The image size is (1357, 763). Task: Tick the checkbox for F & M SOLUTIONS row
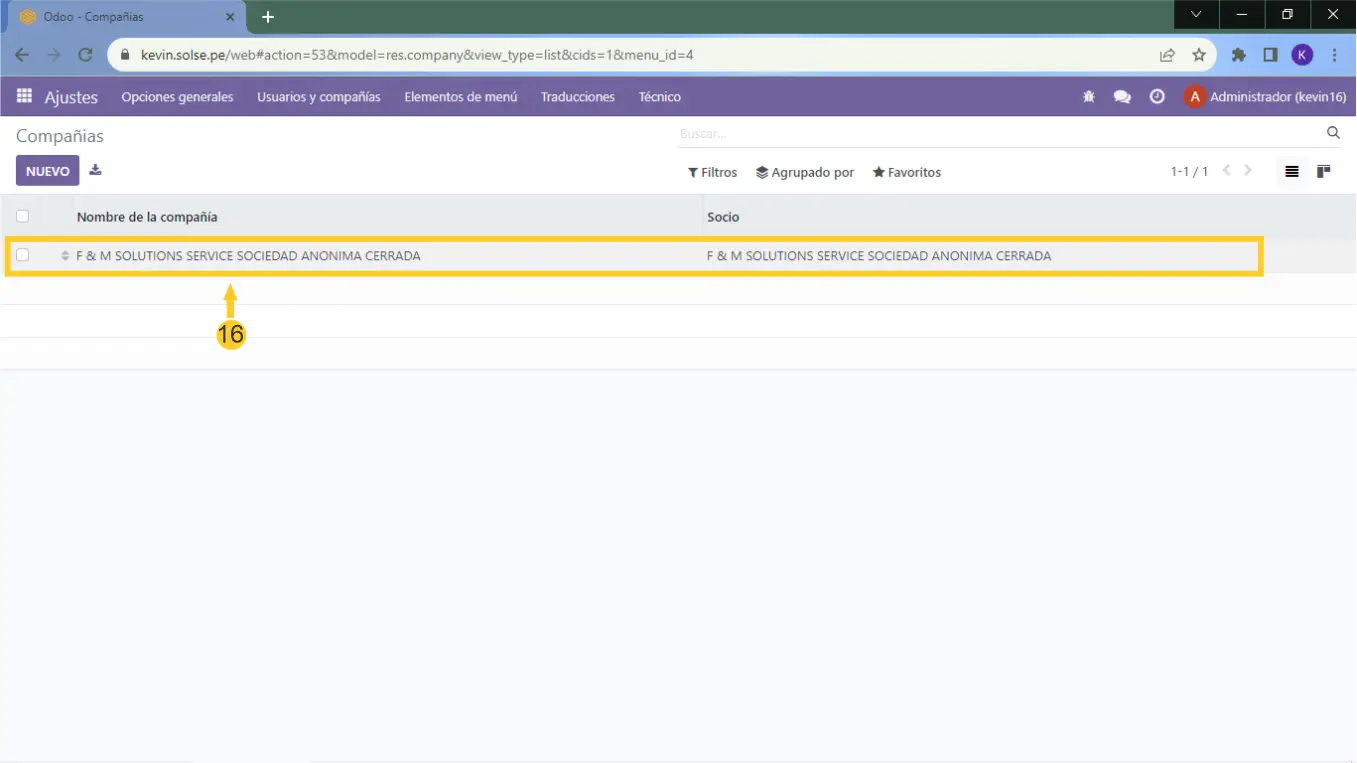click(x=23, y=255)
